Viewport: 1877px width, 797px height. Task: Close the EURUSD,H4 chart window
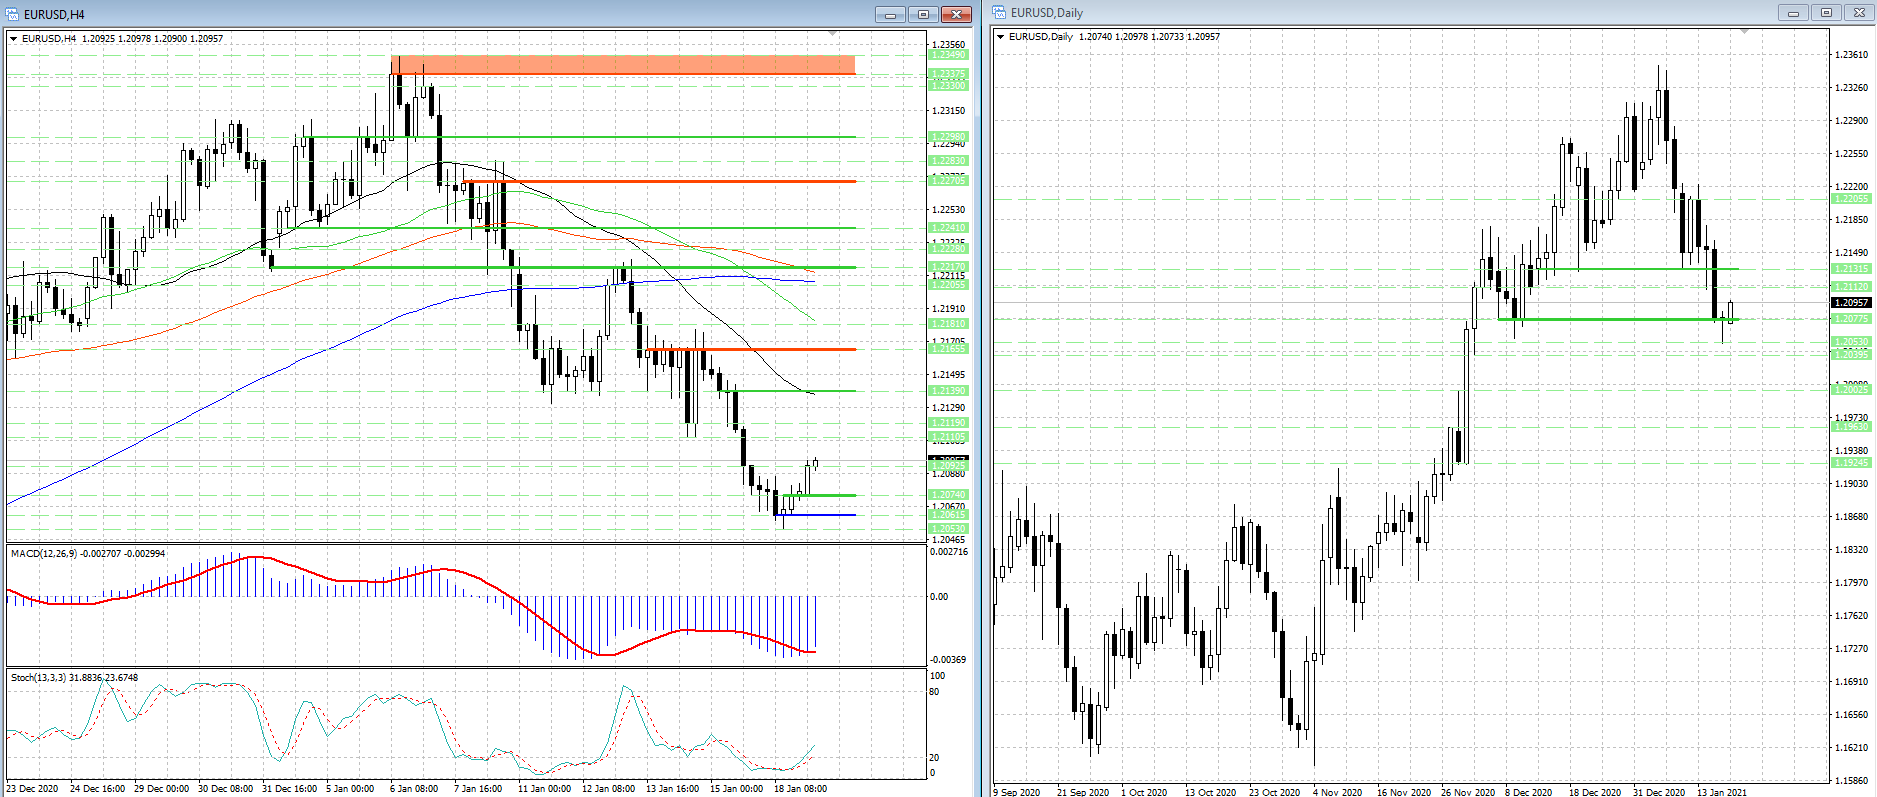[x=956, y=14]
